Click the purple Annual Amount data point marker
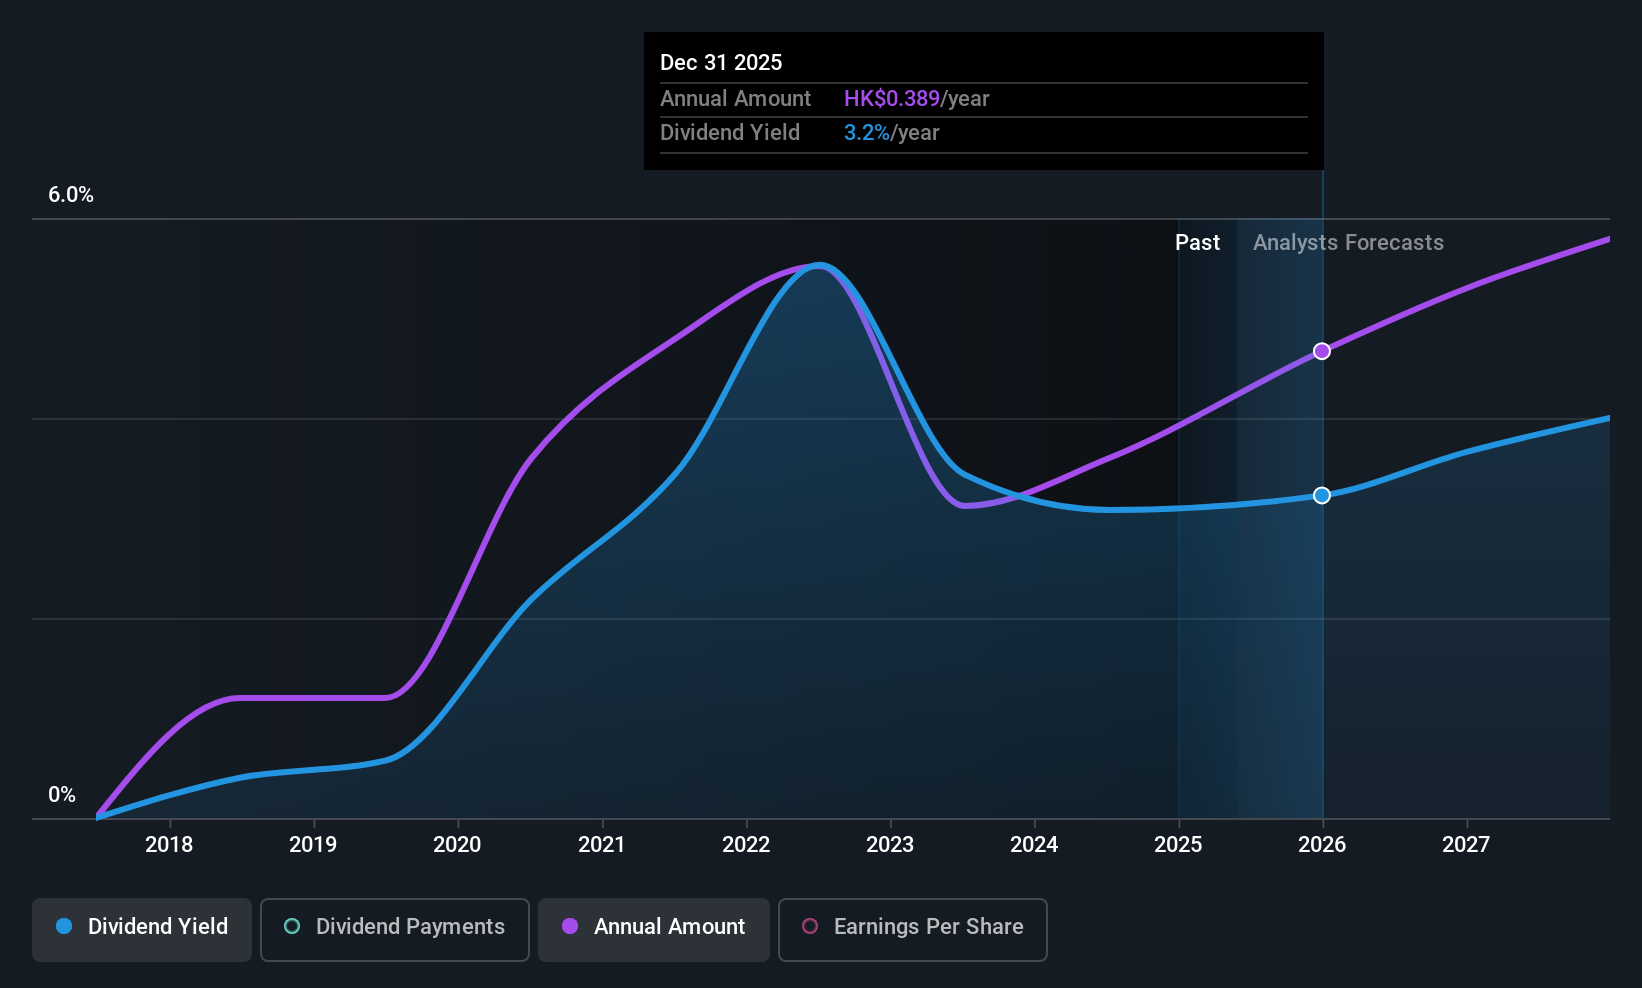1642x988 pixels. click(1322, 351)
